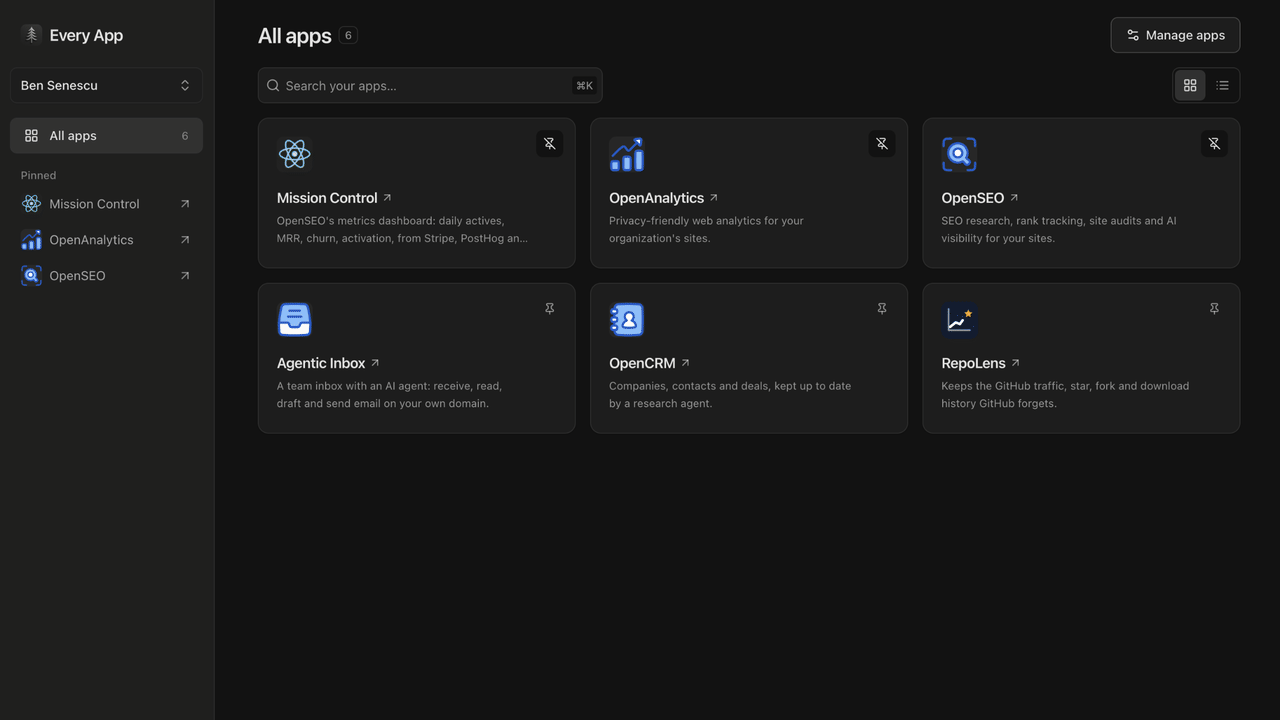Open Agentic Inbox card title link

(328, 363)
